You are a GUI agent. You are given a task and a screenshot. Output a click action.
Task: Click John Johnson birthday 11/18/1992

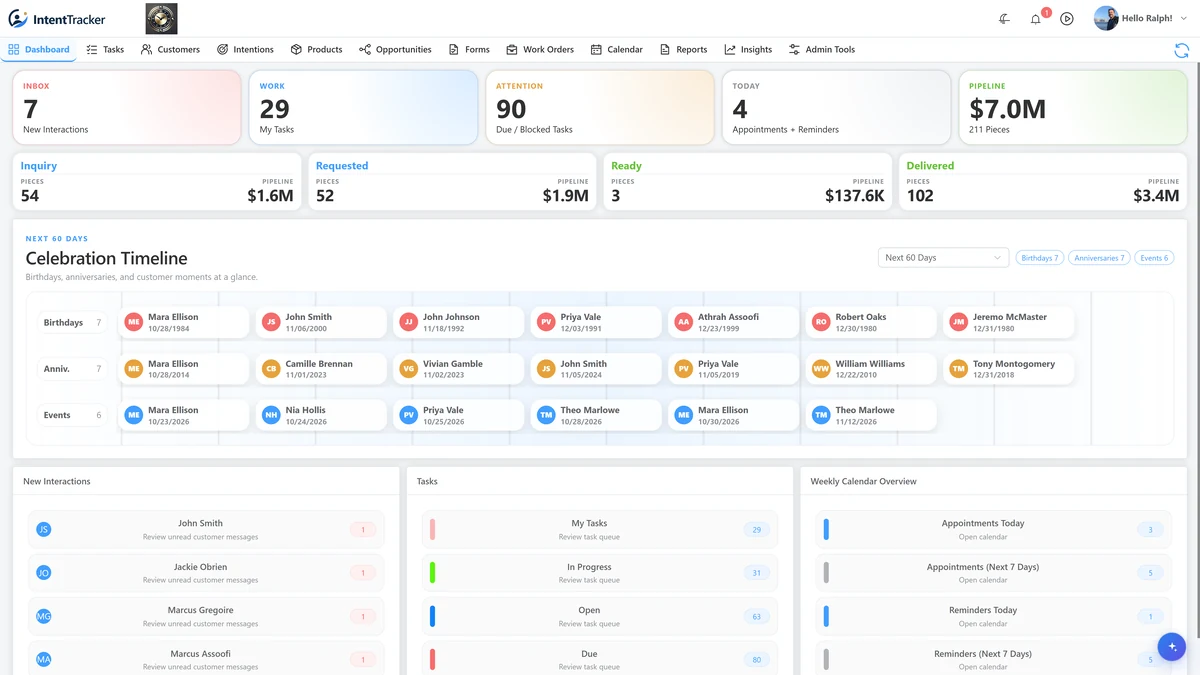[x=459, y=322]
